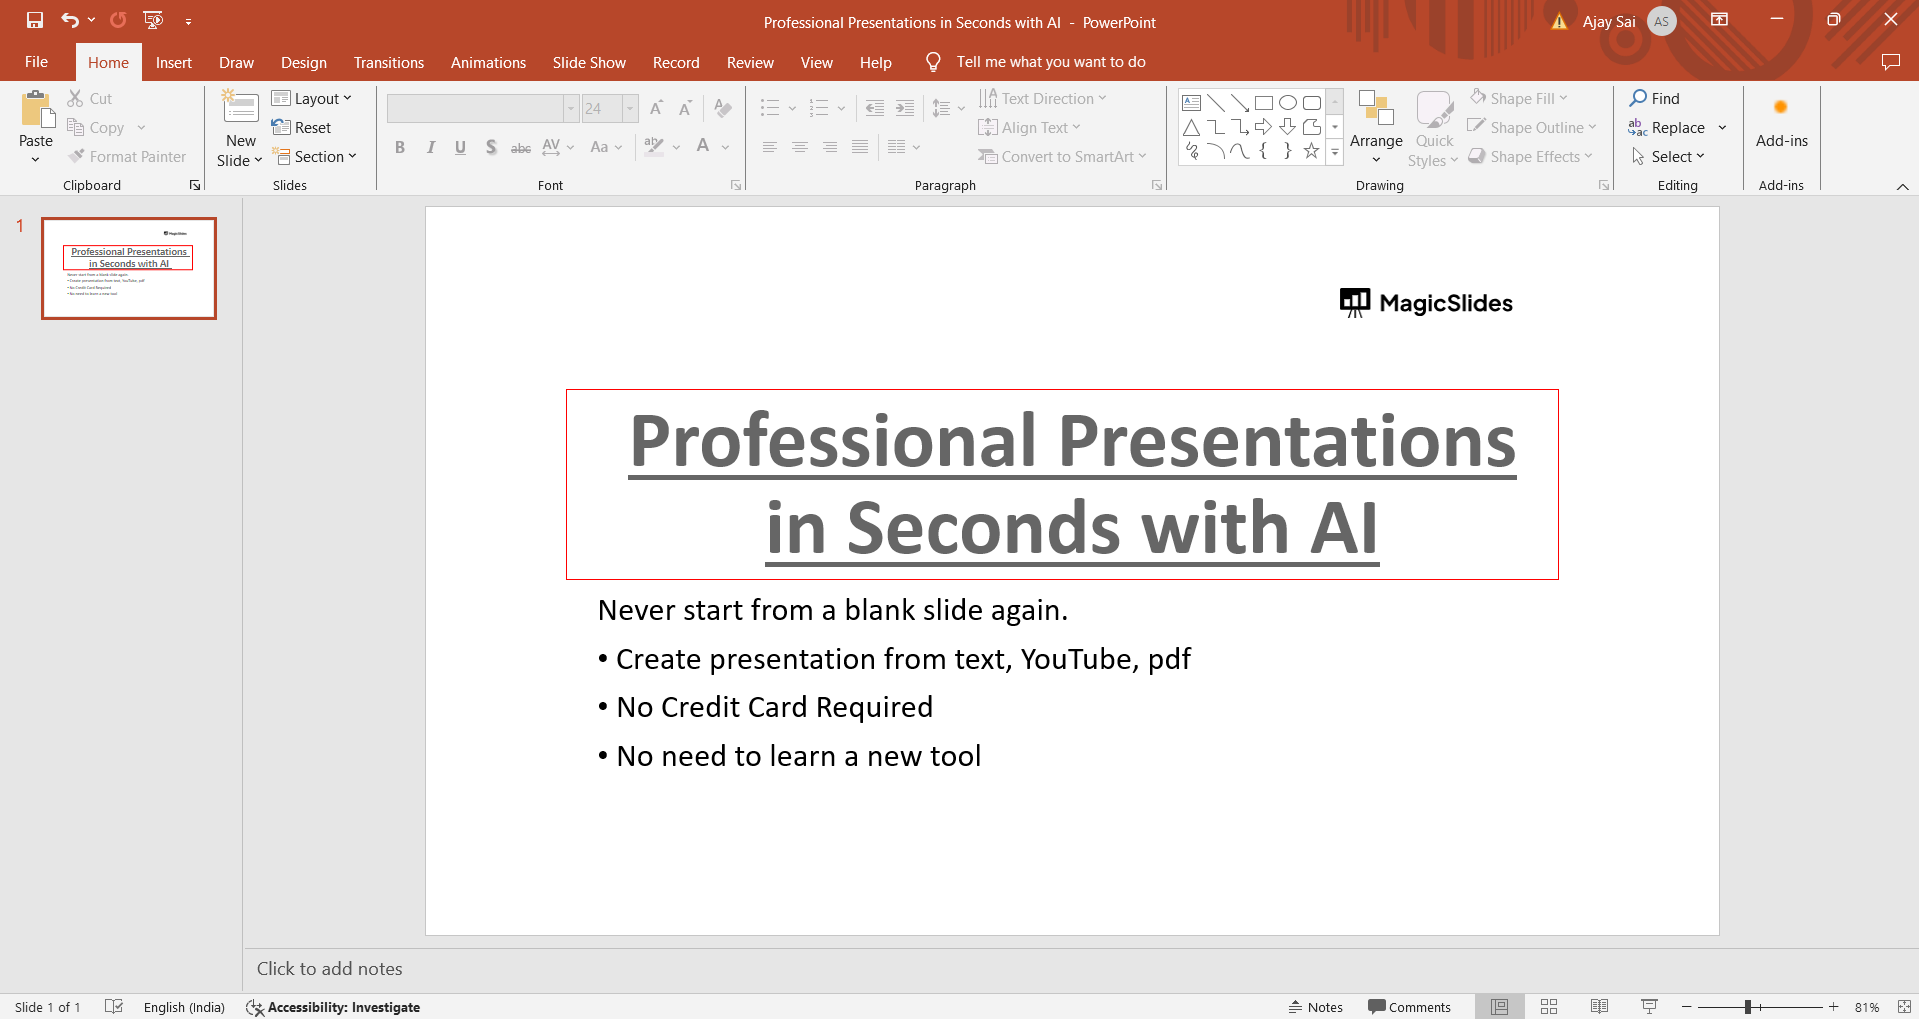Click the Paste clipboard icon

(36, 110)
